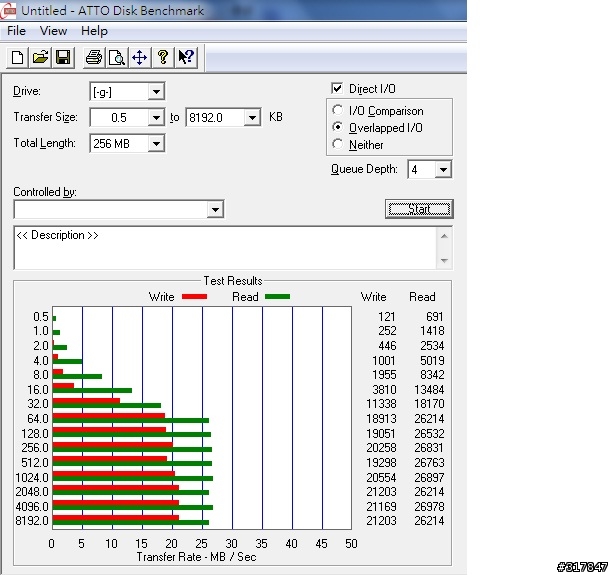The height and width of the screenshot is (575, 614).
Task: Click the Open file folder icon
Action: (x=40, y=58)
